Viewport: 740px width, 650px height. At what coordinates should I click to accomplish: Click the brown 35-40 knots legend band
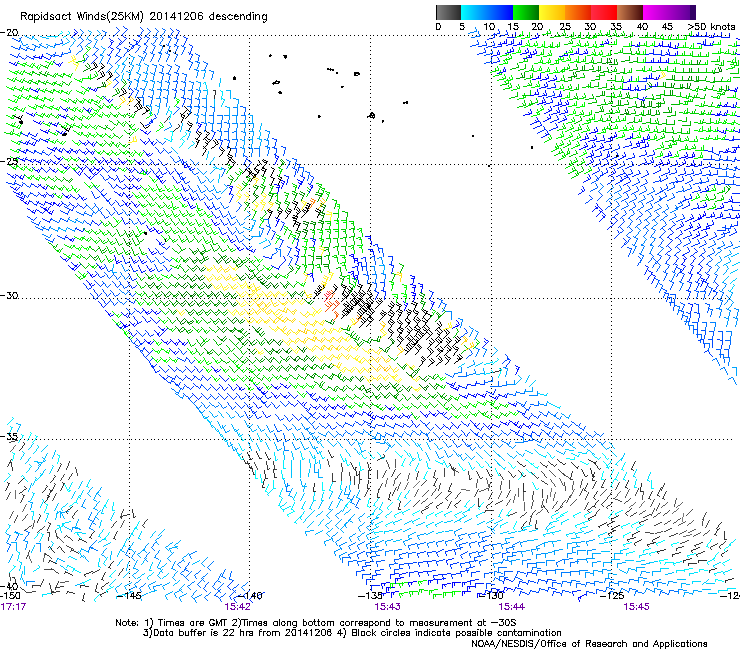pos(630,12)
